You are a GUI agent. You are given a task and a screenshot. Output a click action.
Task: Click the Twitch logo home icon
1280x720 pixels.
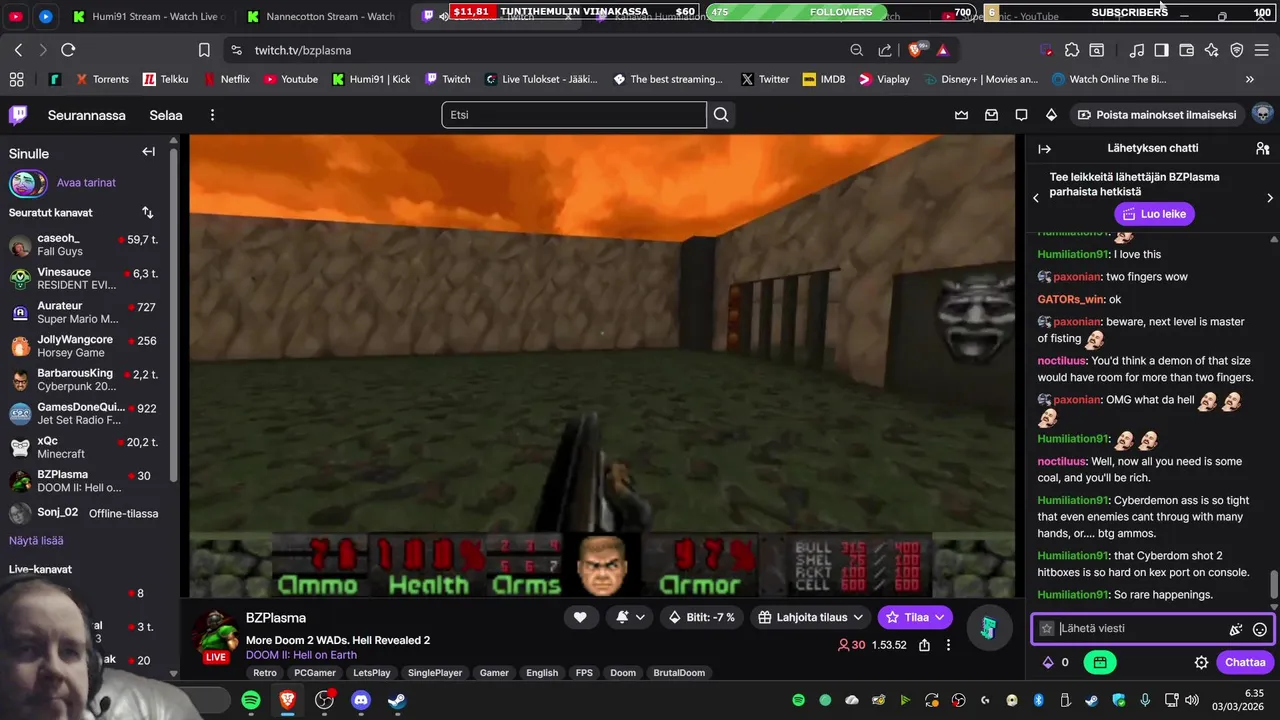coord(18,115)
